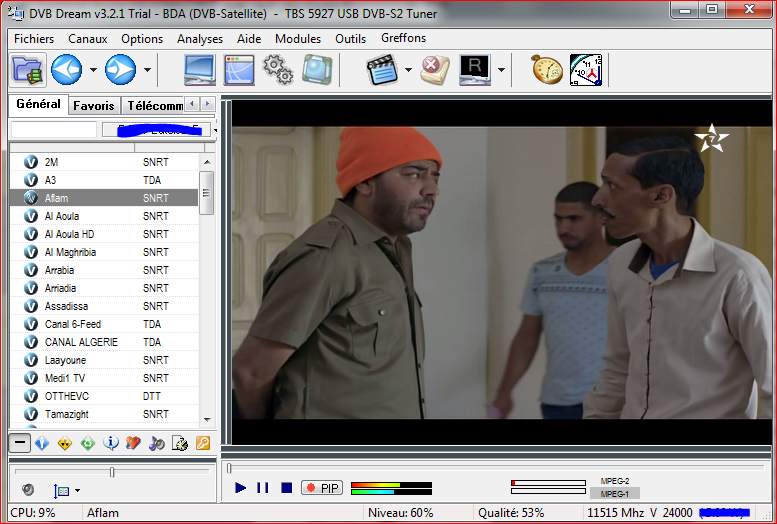The width and height of the screenshot is (777, 524).
Task: Open the channel folder icon in toolbar
Action: click(x=27, y=70)
